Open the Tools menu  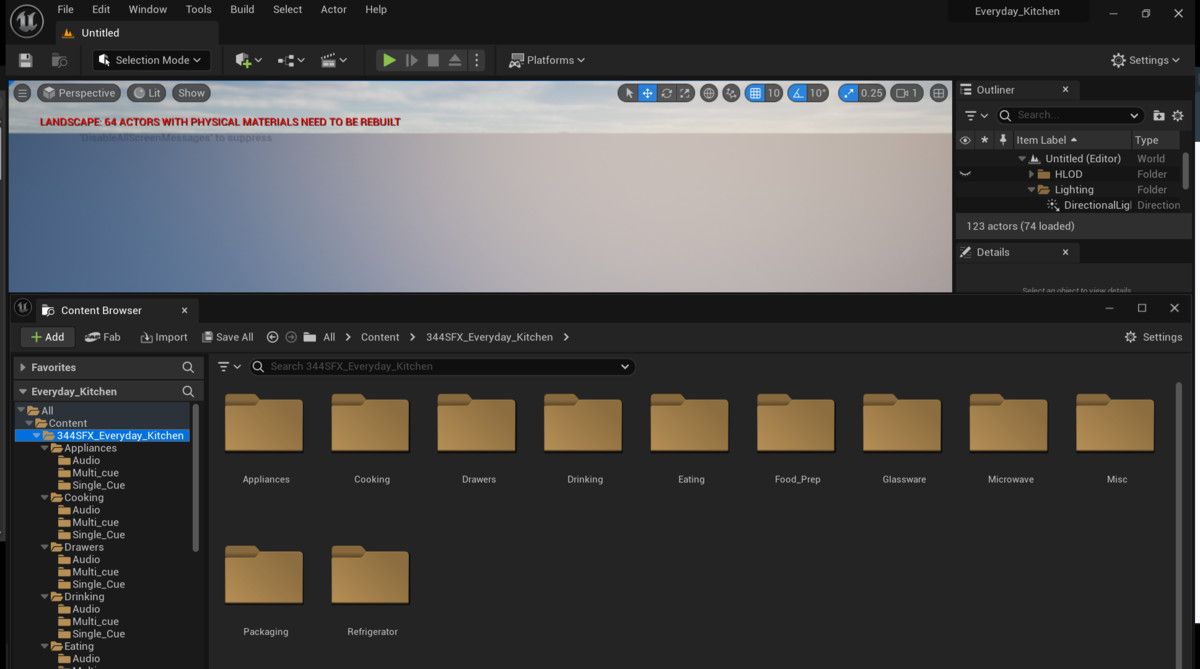click(x=199, y=9)
